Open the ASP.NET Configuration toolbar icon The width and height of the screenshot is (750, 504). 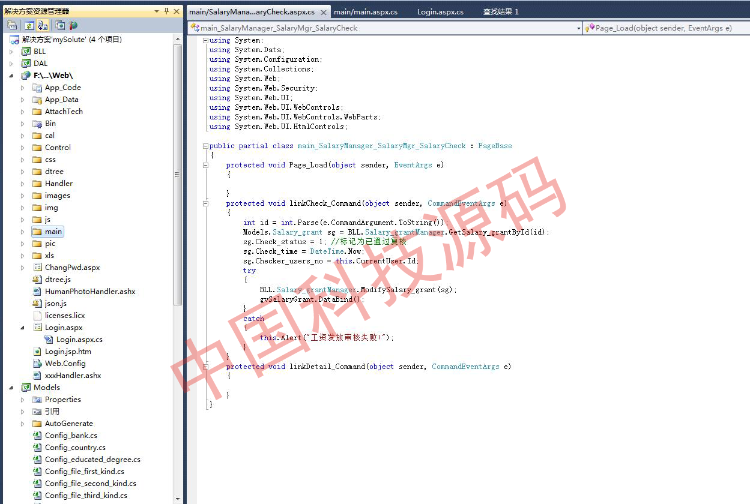pyautogui.click(x=73, y=25)
